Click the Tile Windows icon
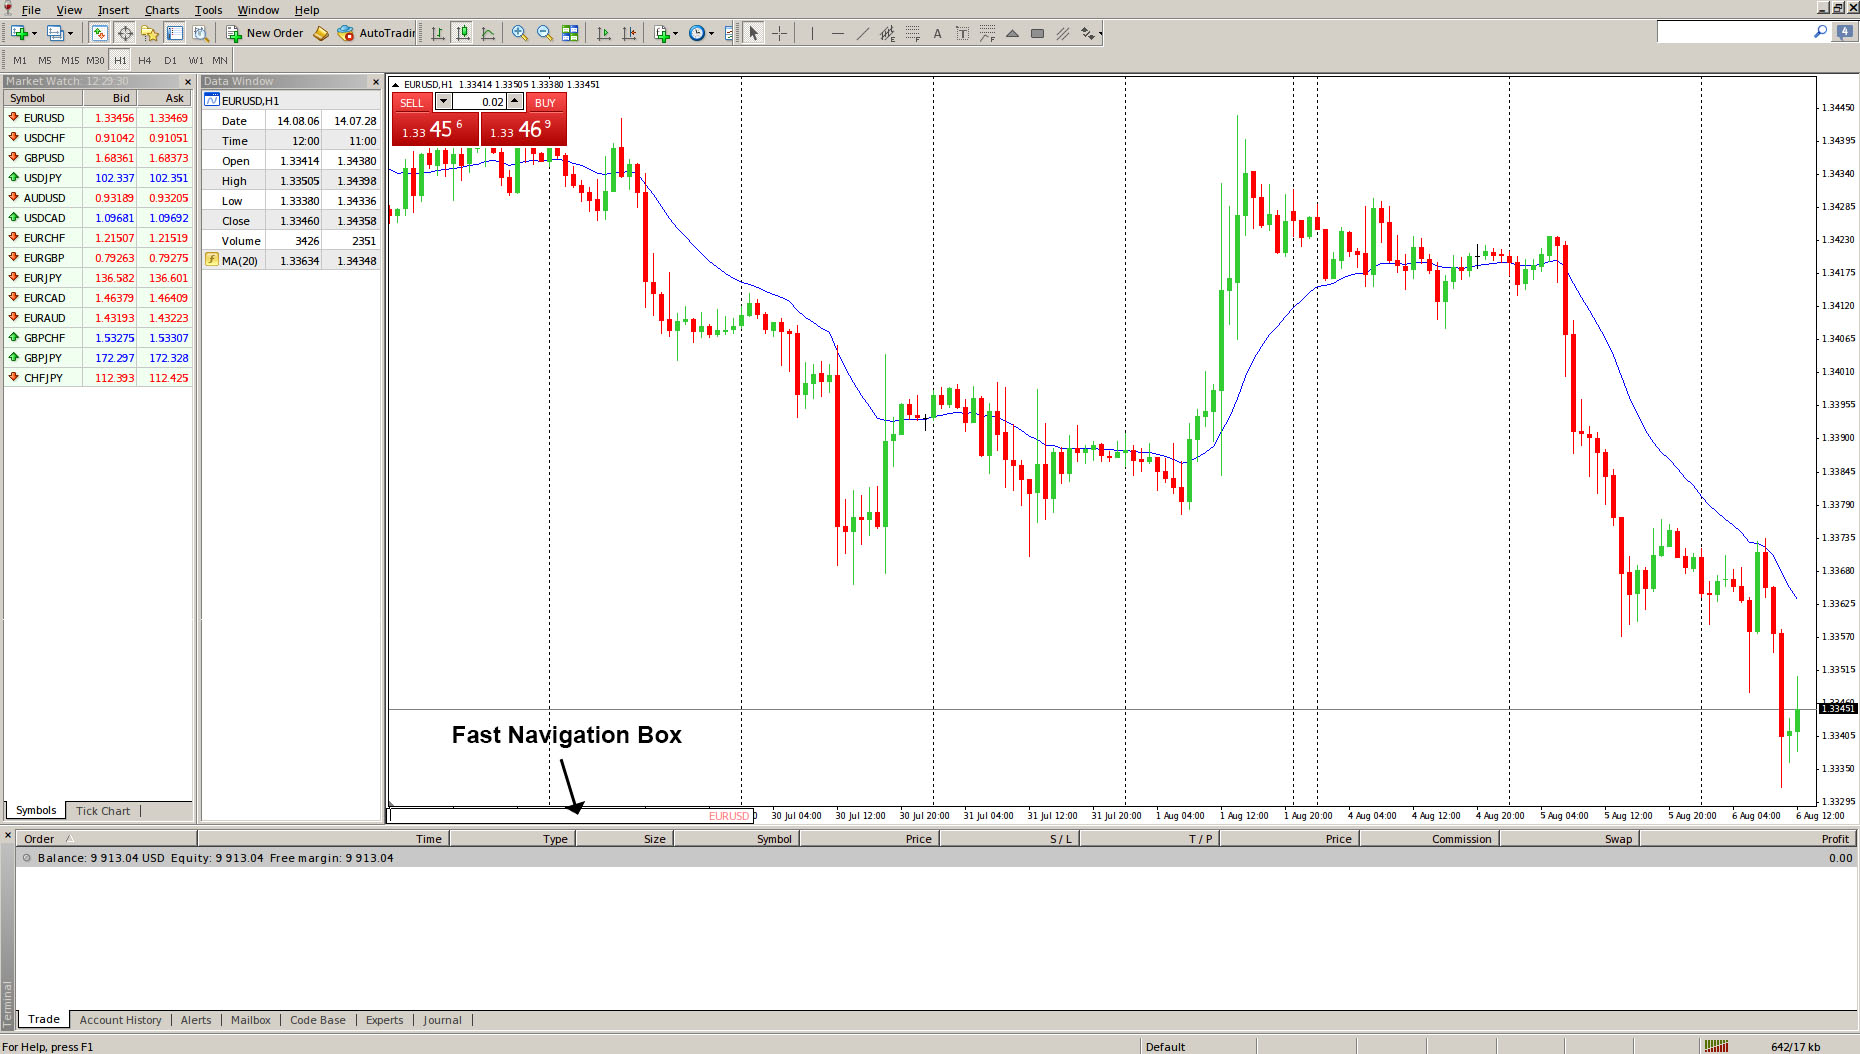Image resolution: width=1860 pixels, height=1054 pixels. pos(570,33)
